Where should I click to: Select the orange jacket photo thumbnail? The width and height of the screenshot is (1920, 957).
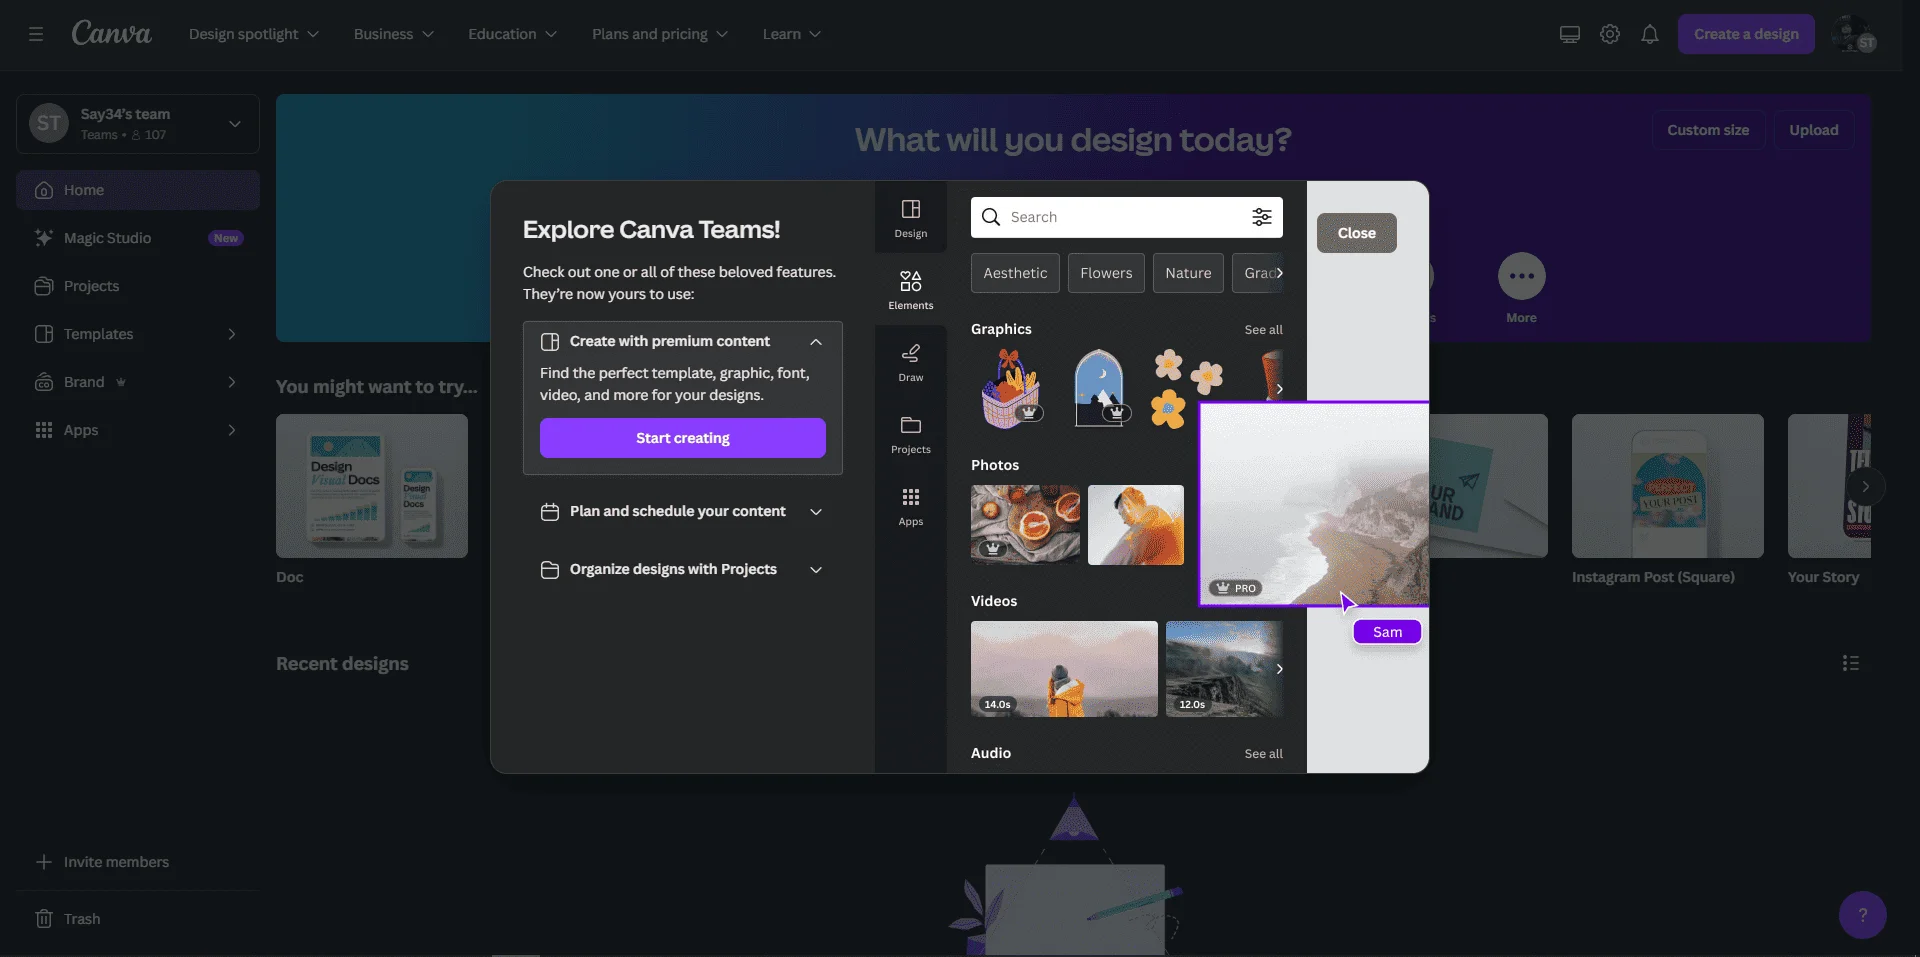pos(1136,525)
